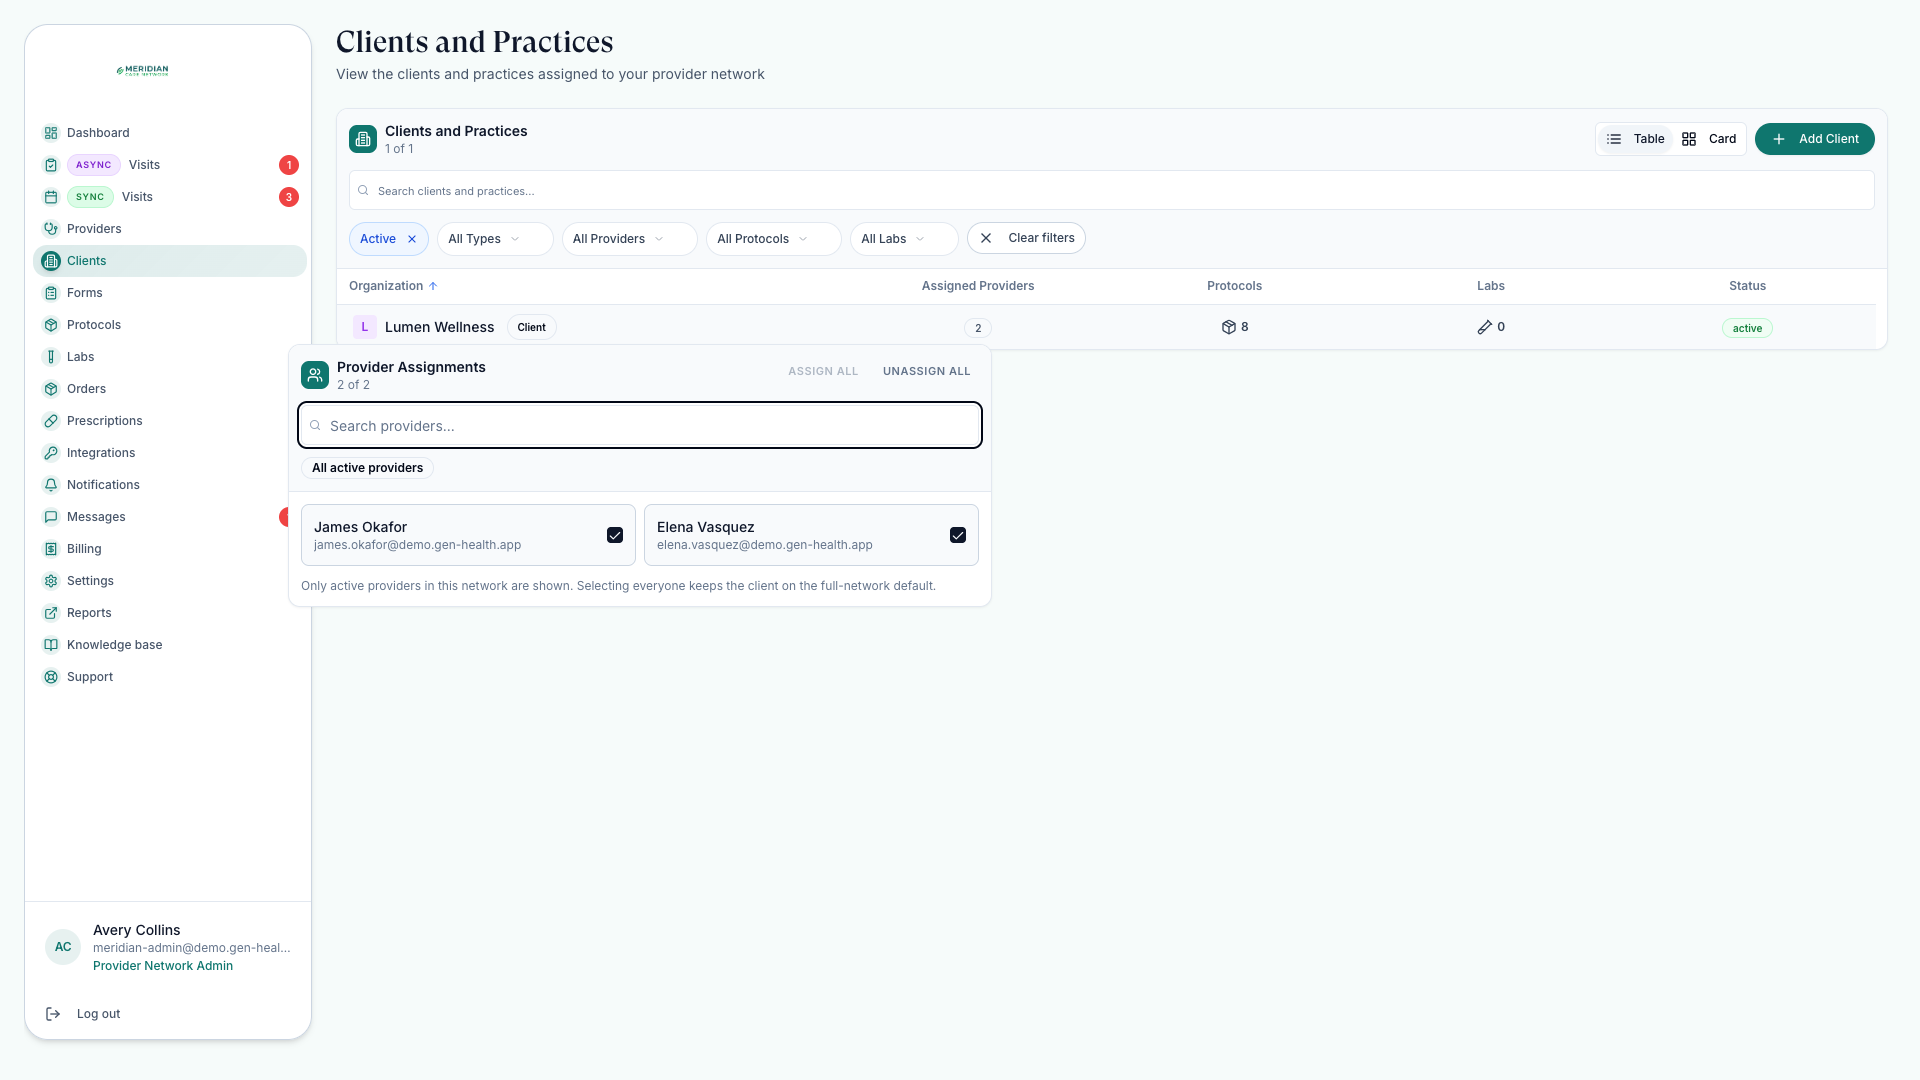Screen dimensions: 1920x1080
Task: Sort by the Organization column header
Action: pos(393,286)
